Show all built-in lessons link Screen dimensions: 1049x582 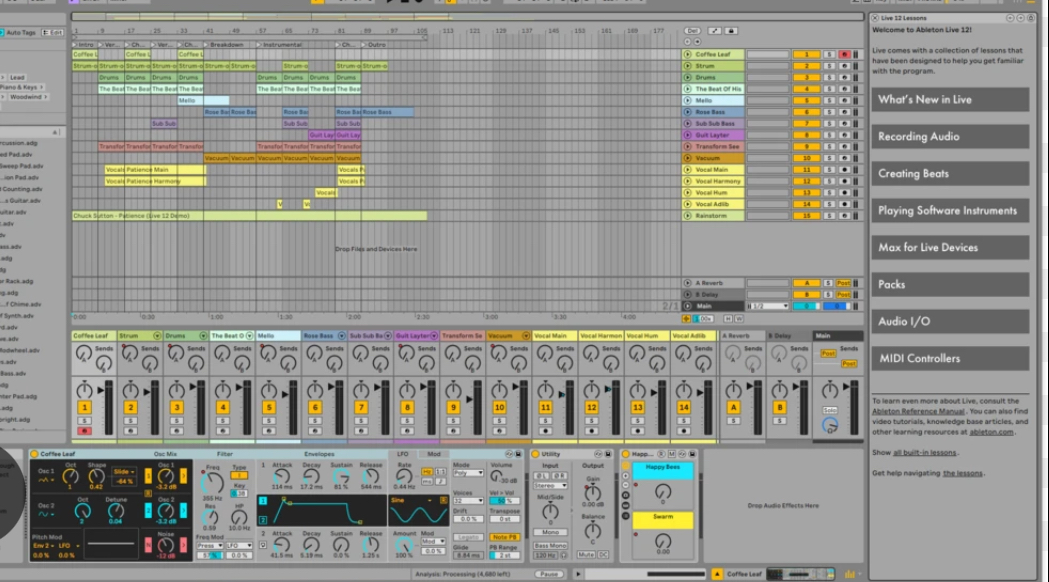tap(925, 453)
